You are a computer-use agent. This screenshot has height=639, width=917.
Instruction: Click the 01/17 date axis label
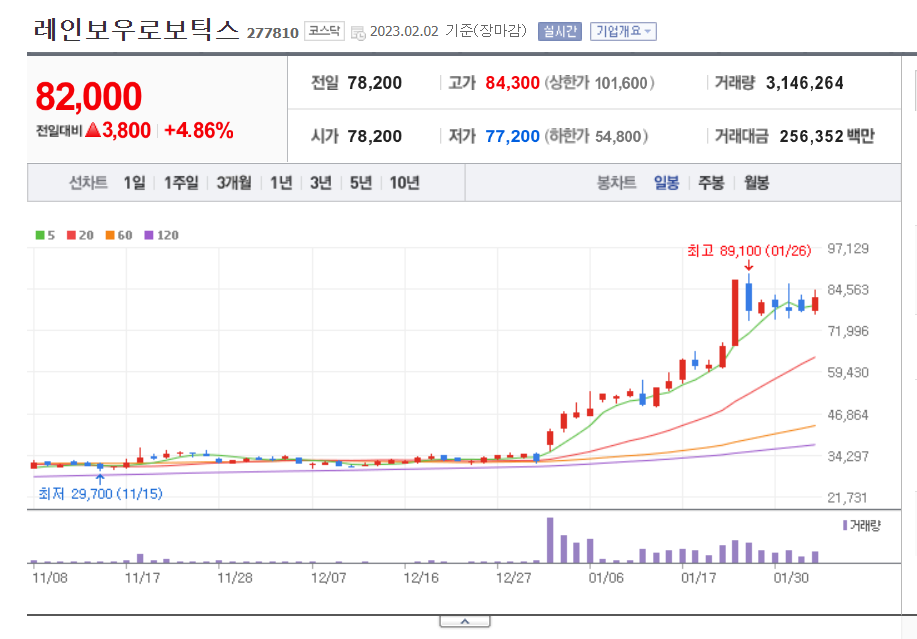click(x=698, y=578)
